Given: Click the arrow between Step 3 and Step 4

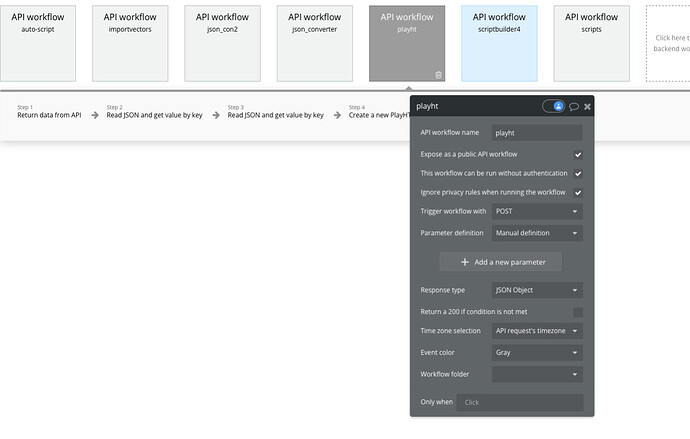Looking at the screenshot, I should coord(337,115).
